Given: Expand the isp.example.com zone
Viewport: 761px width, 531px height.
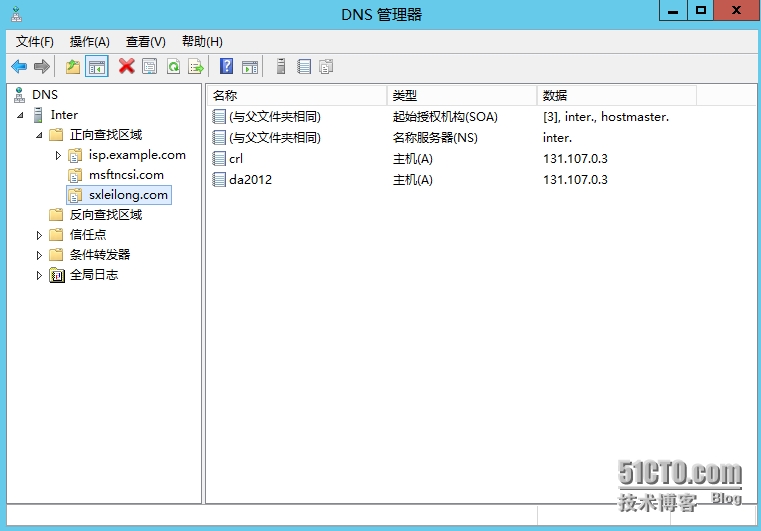Looking at the screenshot, I should pos(58,155).
